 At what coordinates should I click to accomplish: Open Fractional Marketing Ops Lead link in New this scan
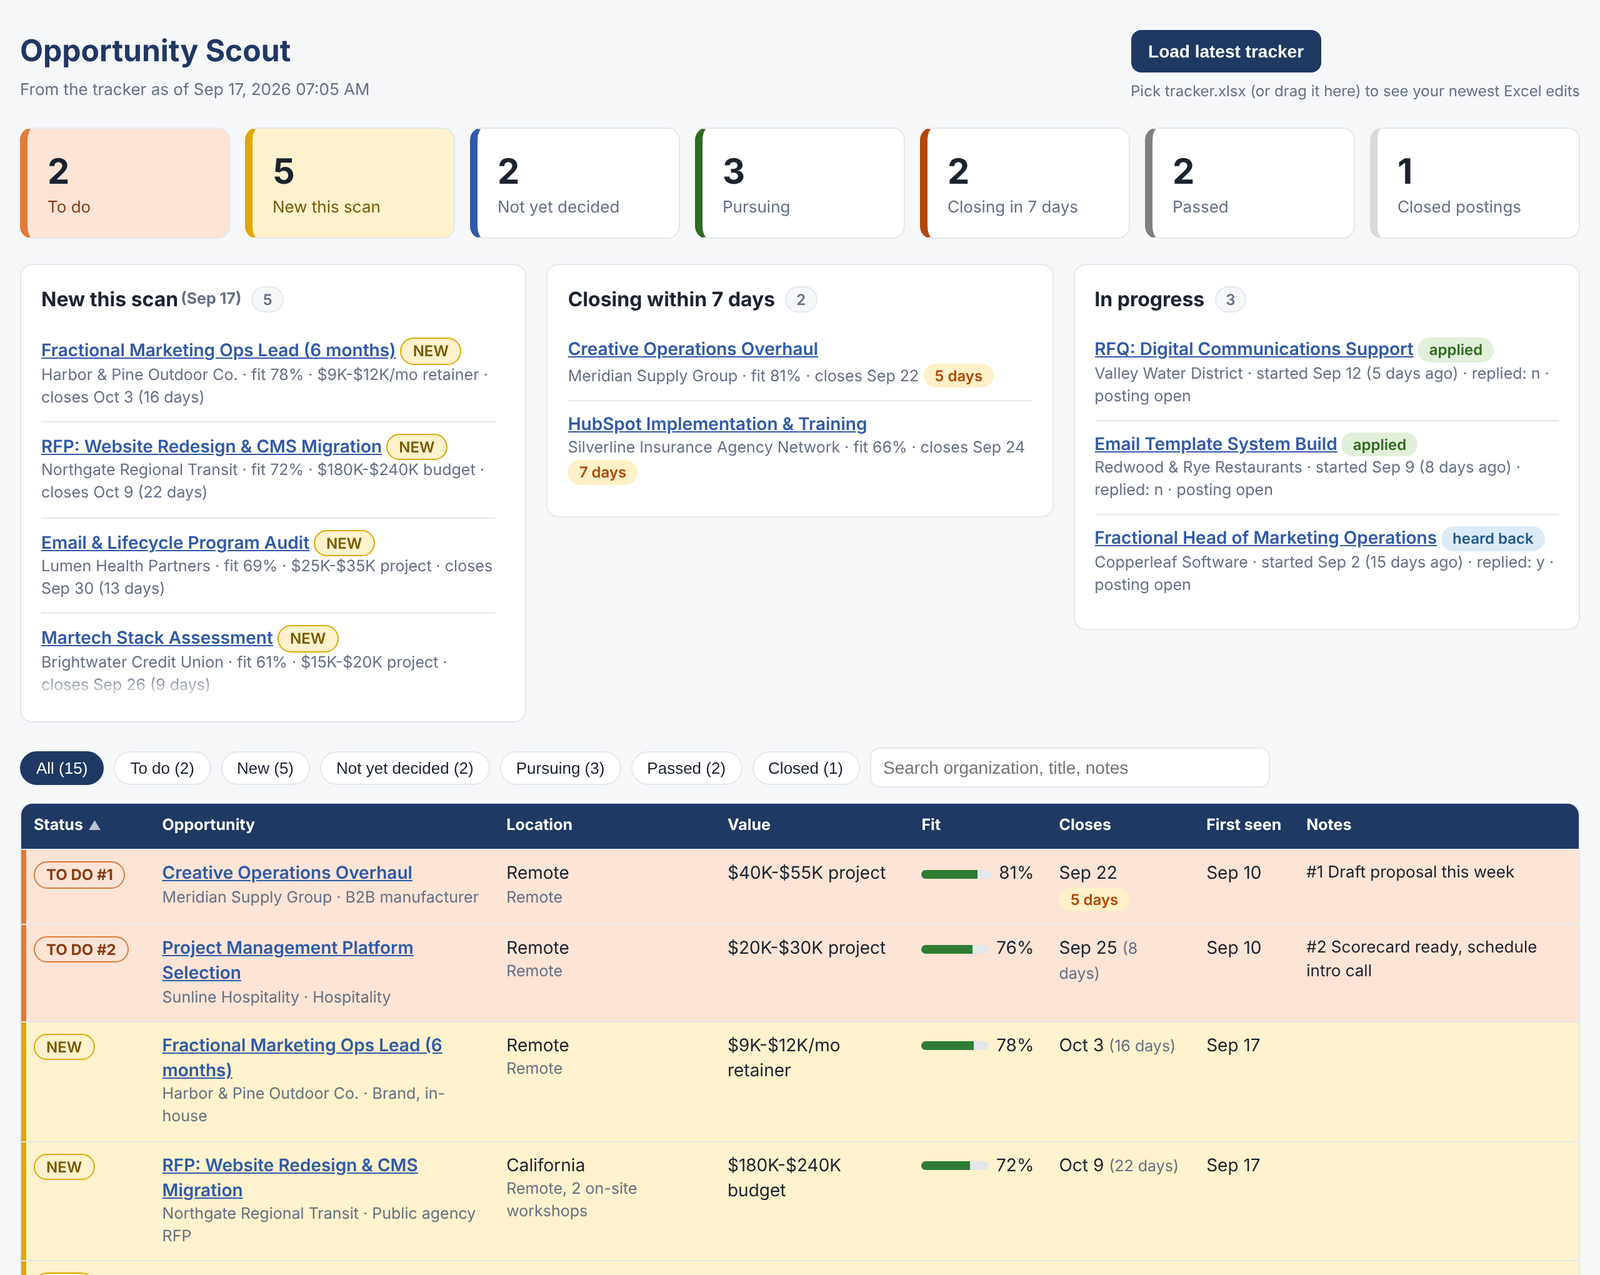pos(218,350)
